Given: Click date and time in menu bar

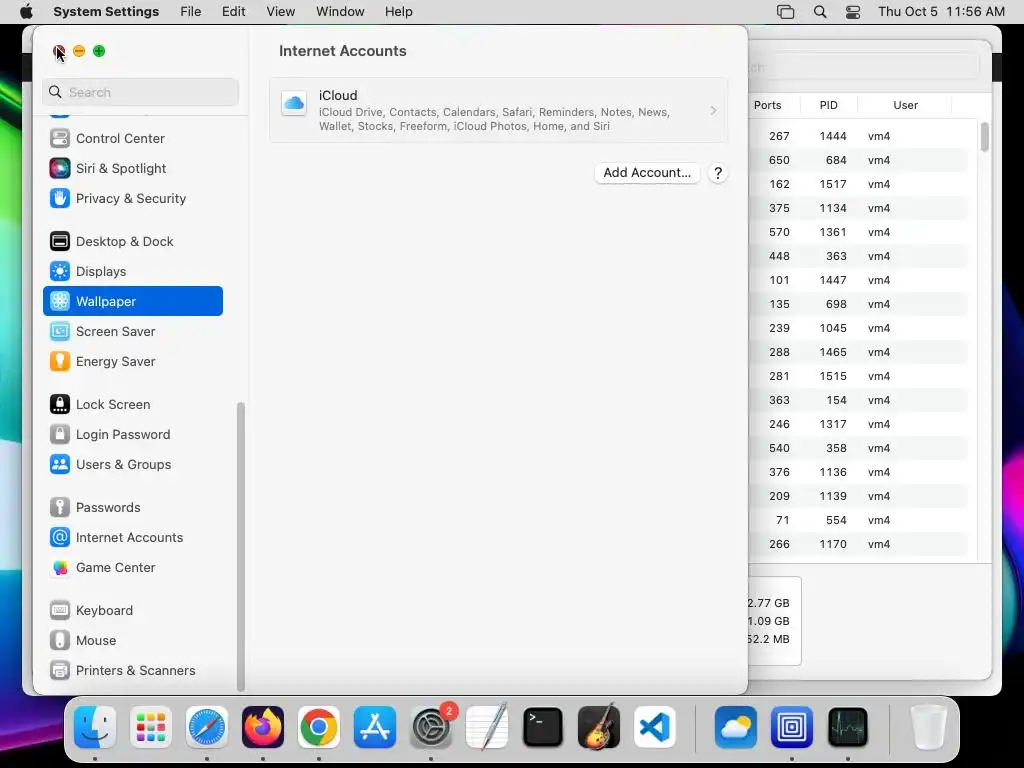Looking at the screenshot, I should click(941, 12).
